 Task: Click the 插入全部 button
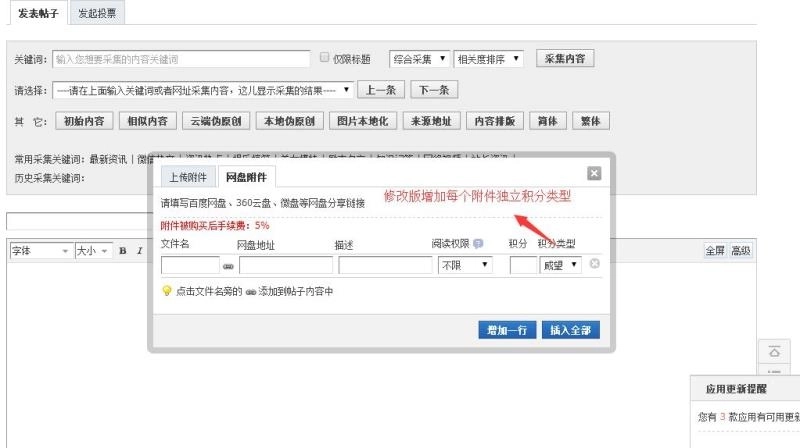570,330
